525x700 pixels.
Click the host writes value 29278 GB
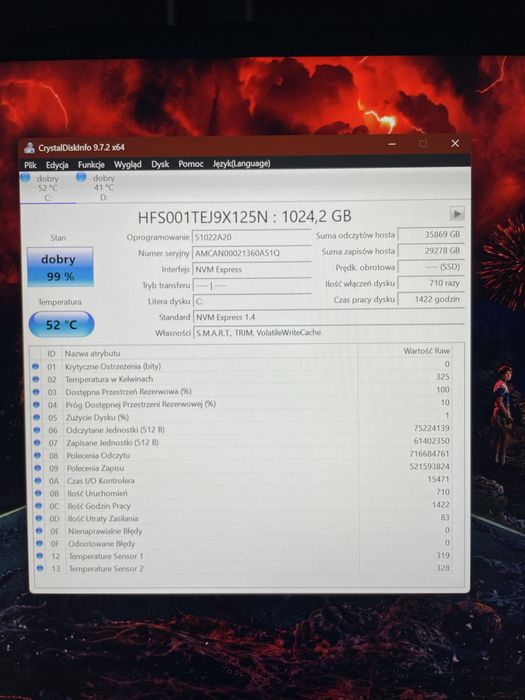click(431, 251)
